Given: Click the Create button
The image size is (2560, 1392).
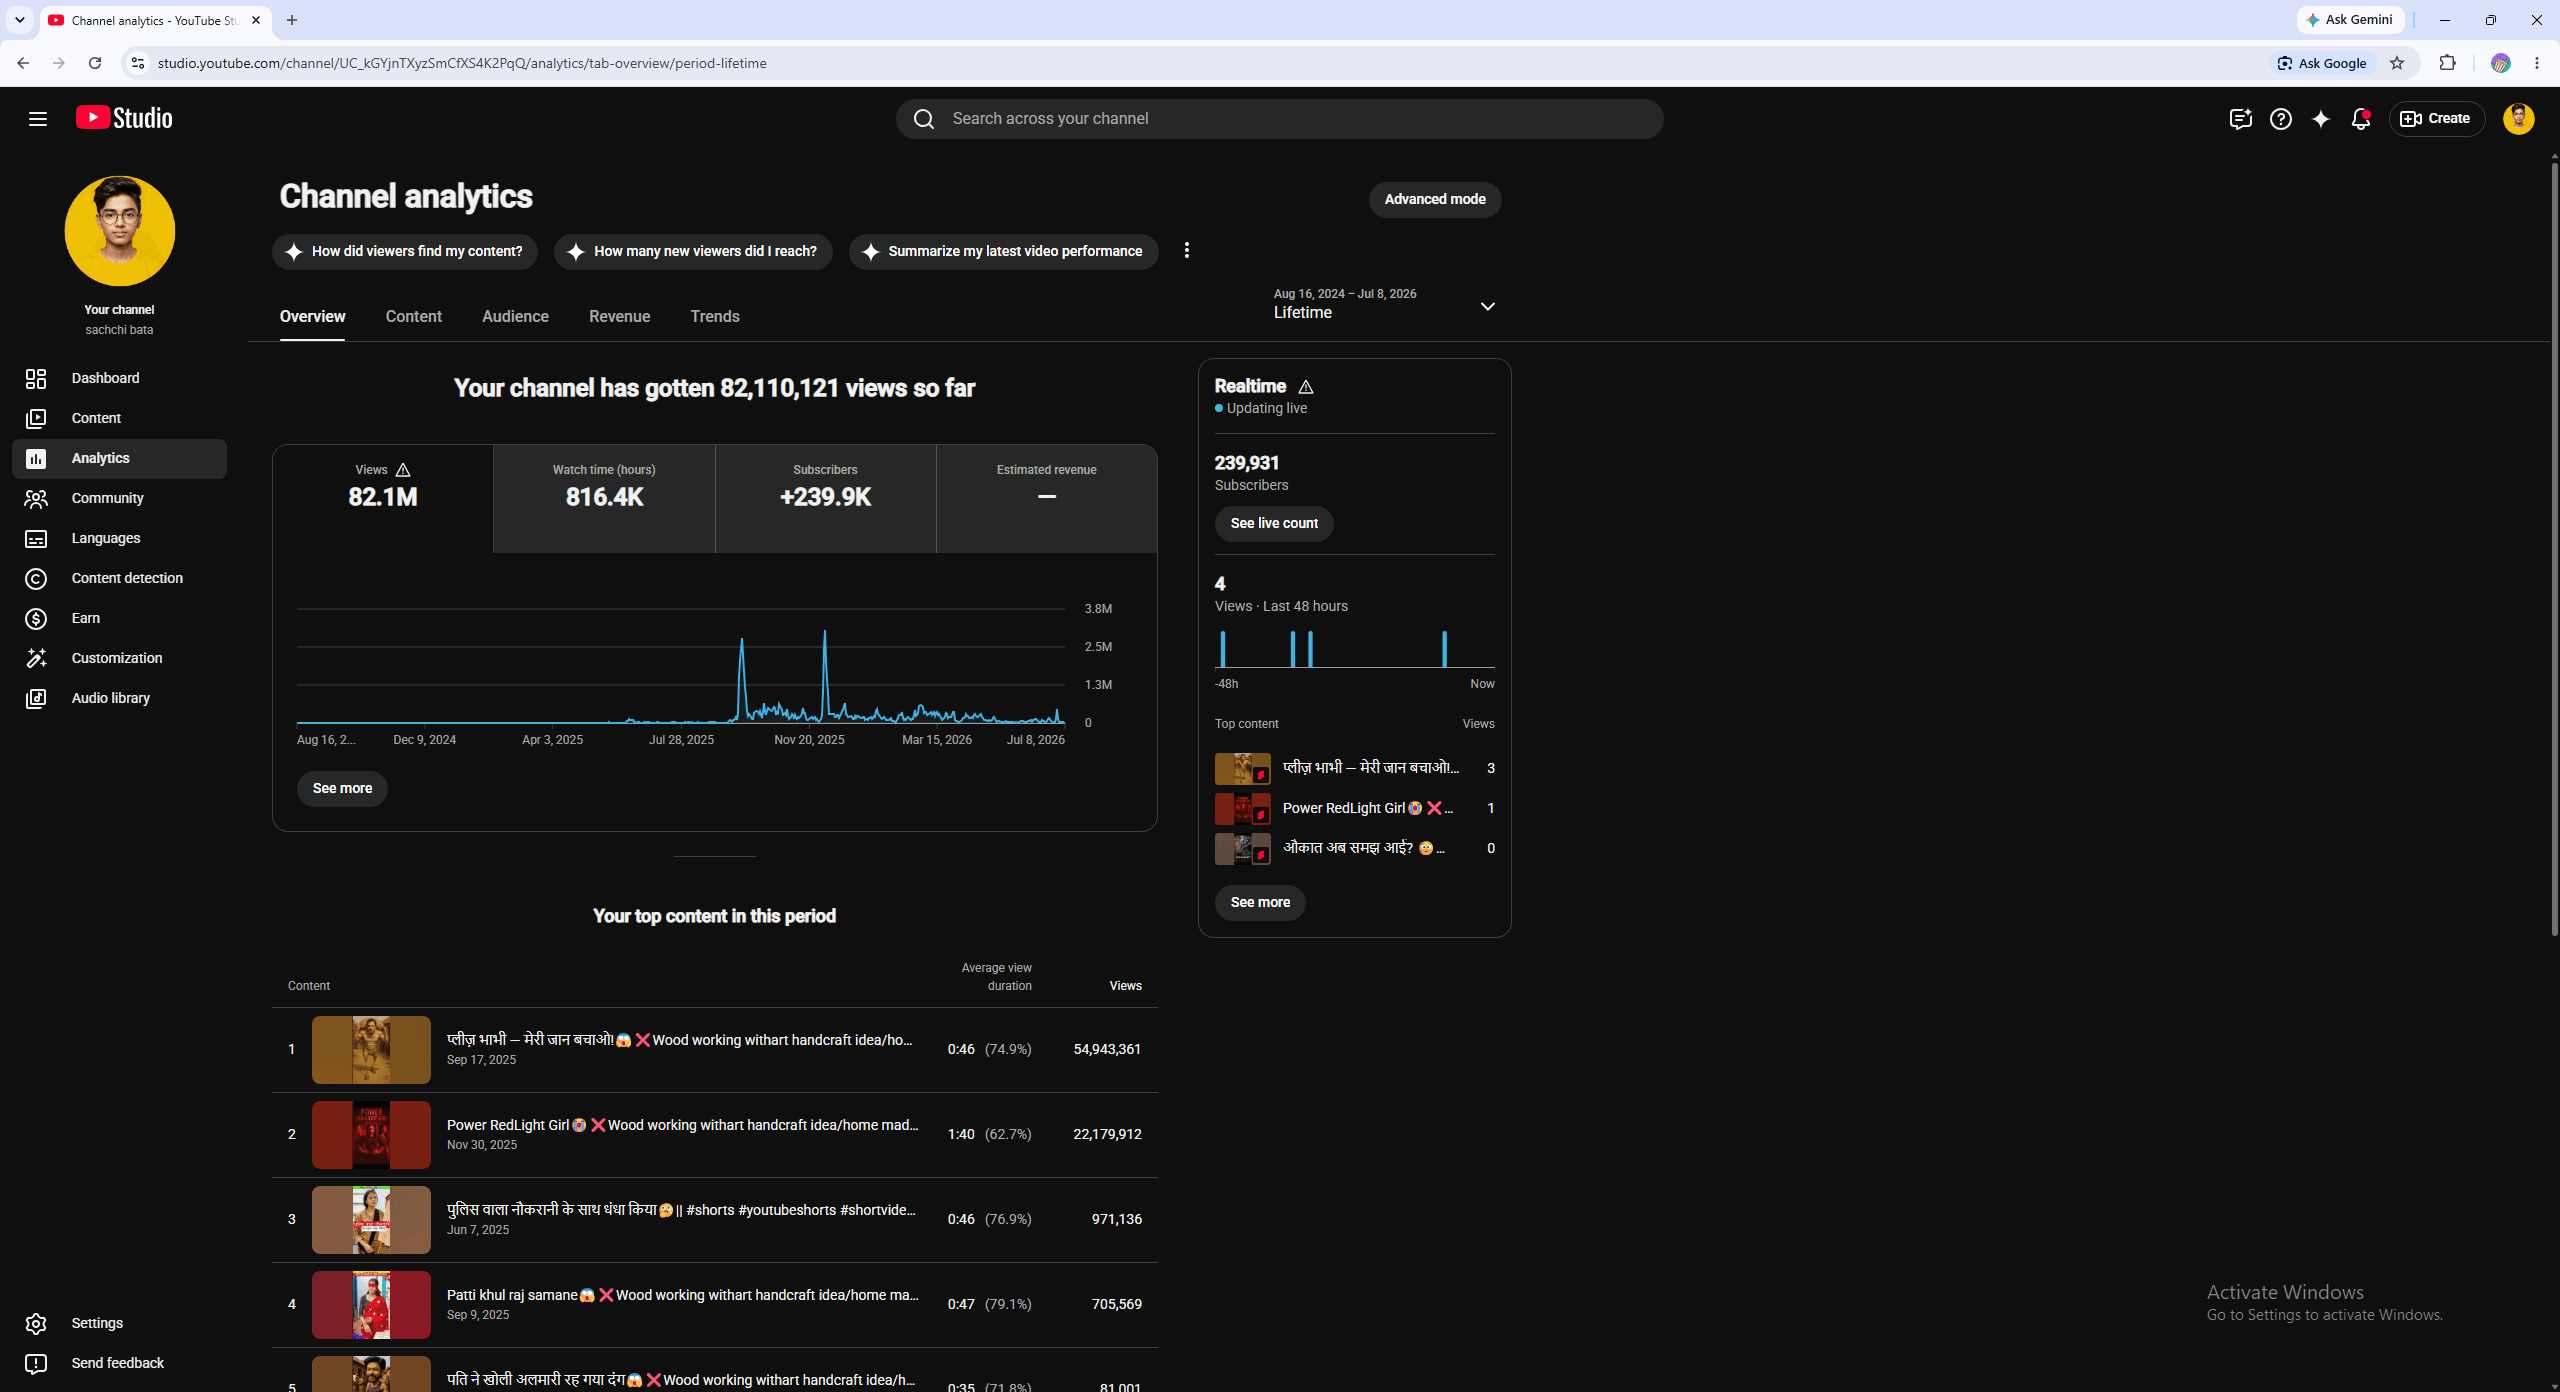Looking at the screenshot, I should (2436, 119).
